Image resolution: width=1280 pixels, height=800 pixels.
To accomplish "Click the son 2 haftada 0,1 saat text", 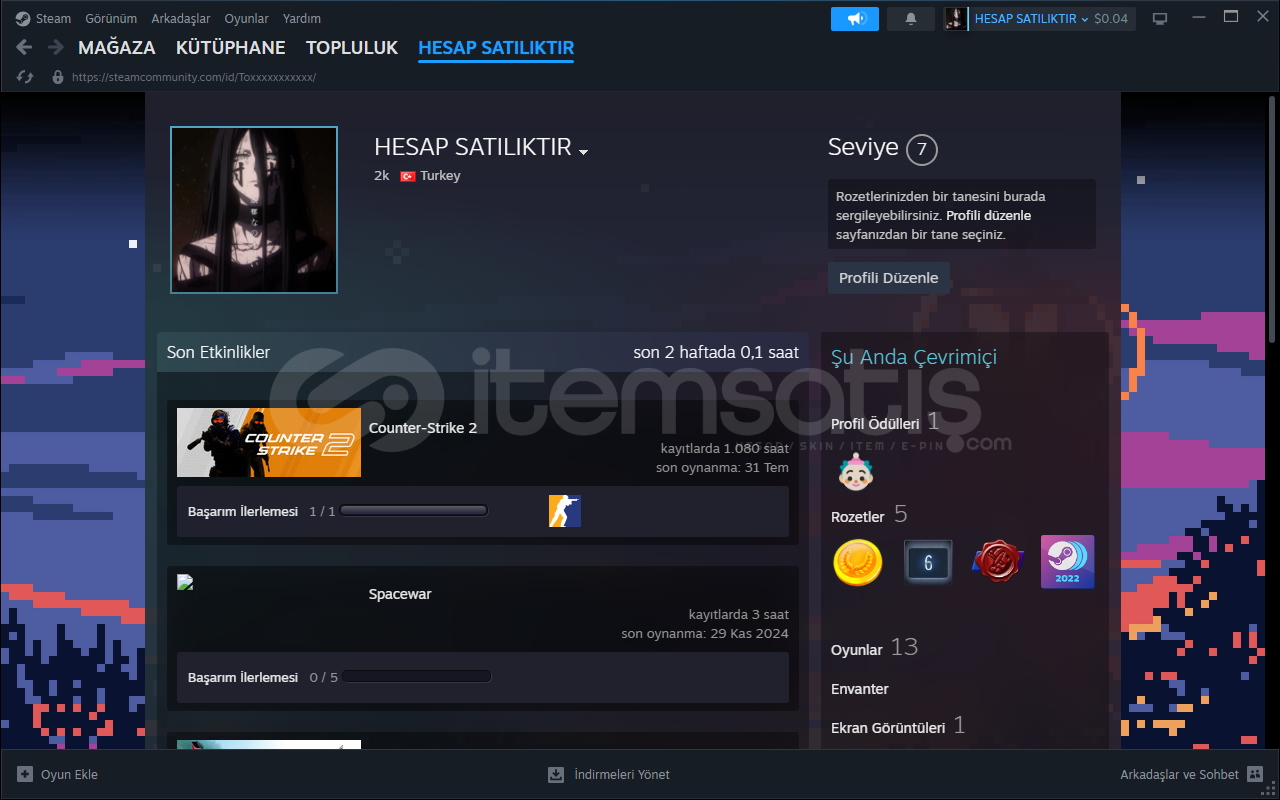I will (716, 352).
